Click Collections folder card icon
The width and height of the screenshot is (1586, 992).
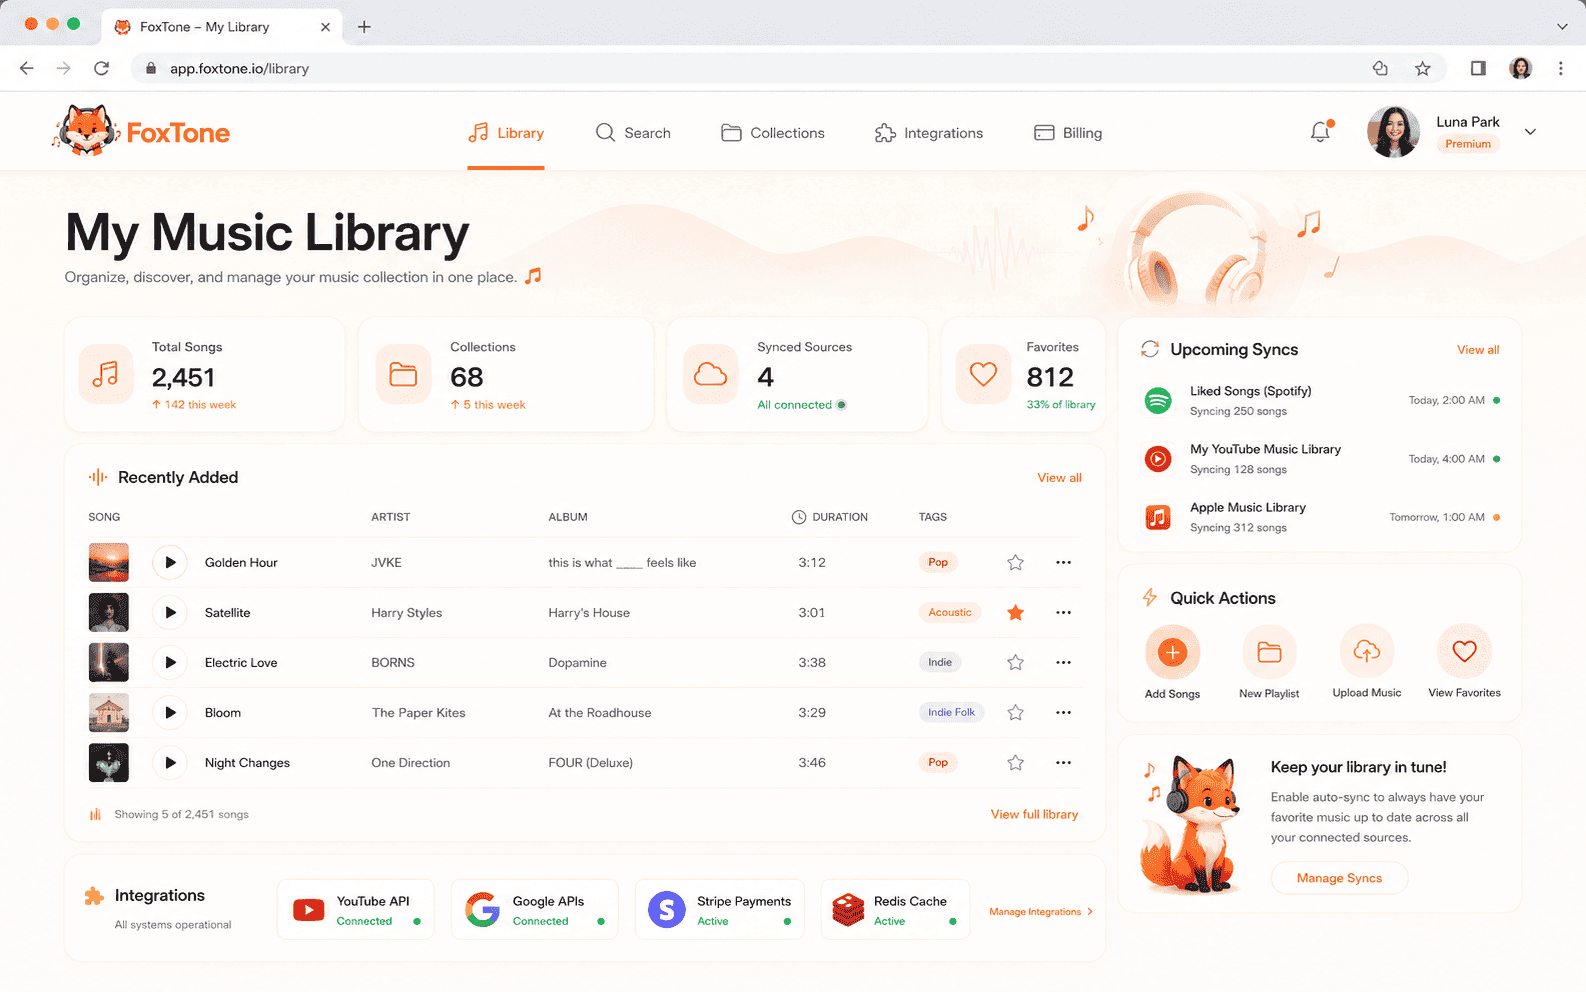click(403, 375)
